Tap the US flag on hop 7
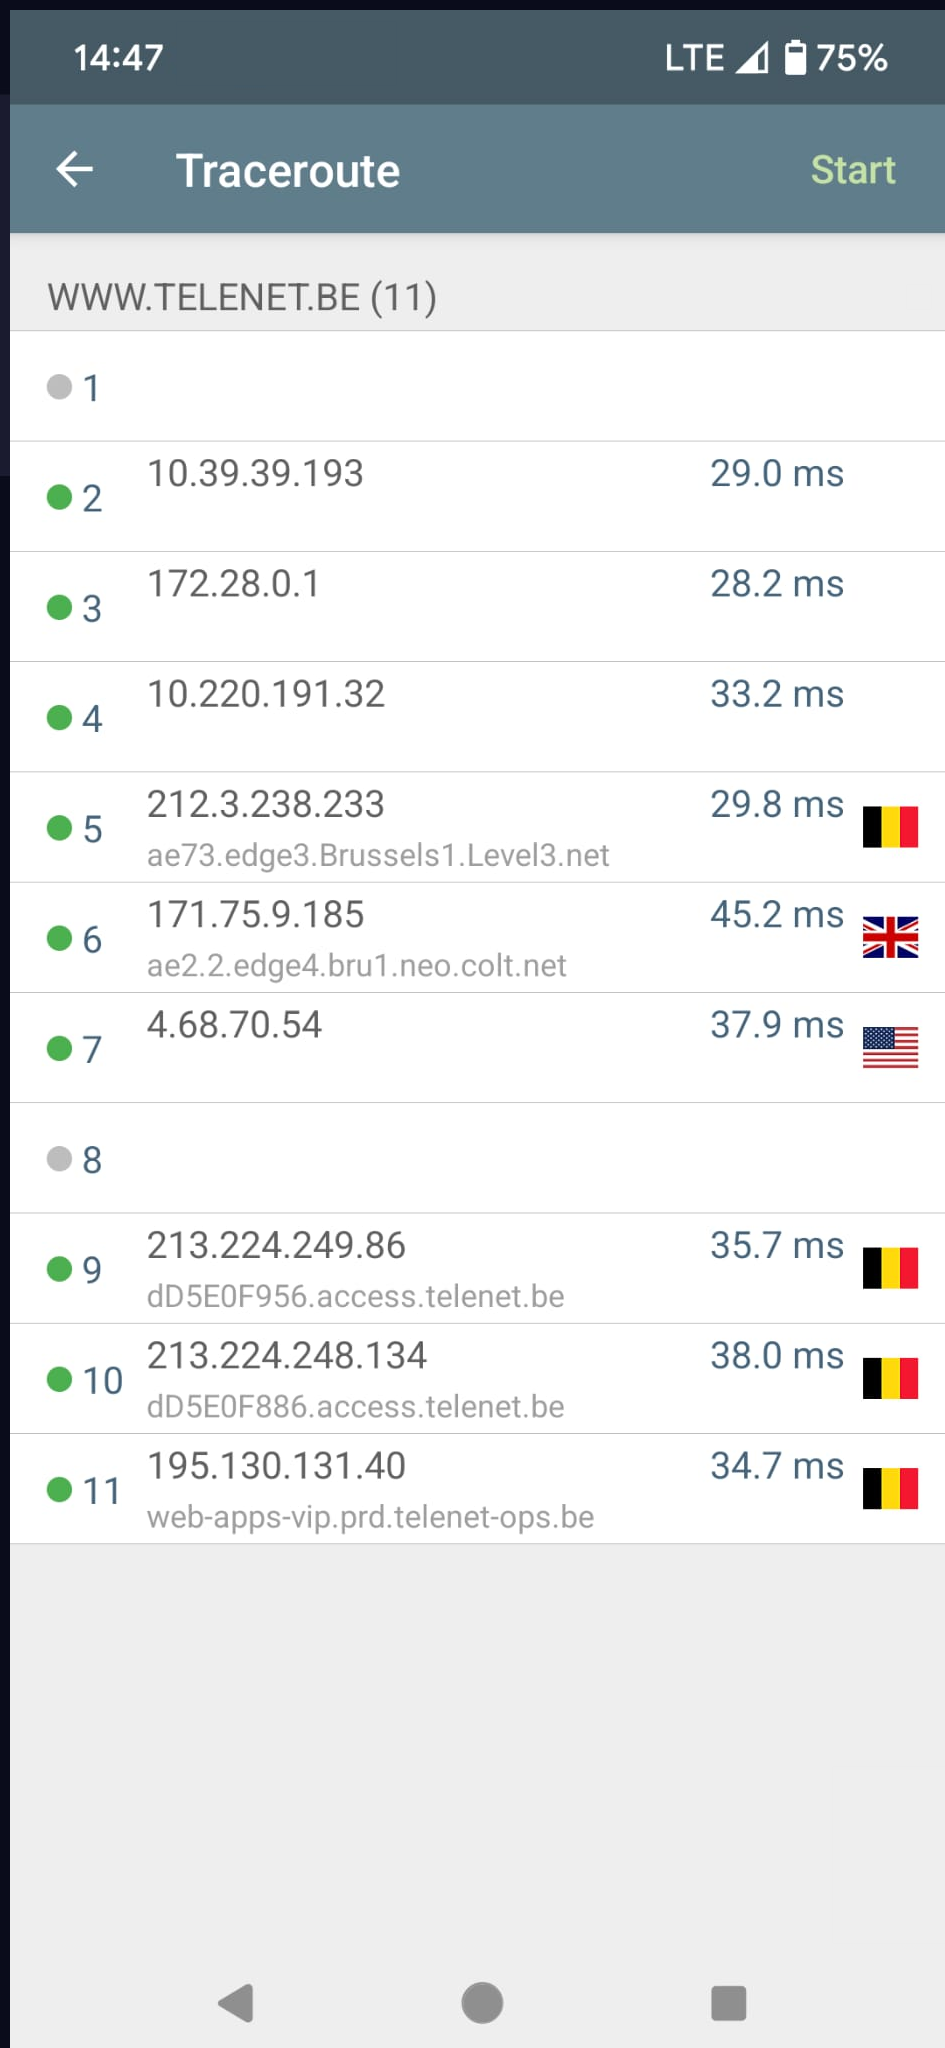Screen dimensions: 945x2048 [890, 1047]
